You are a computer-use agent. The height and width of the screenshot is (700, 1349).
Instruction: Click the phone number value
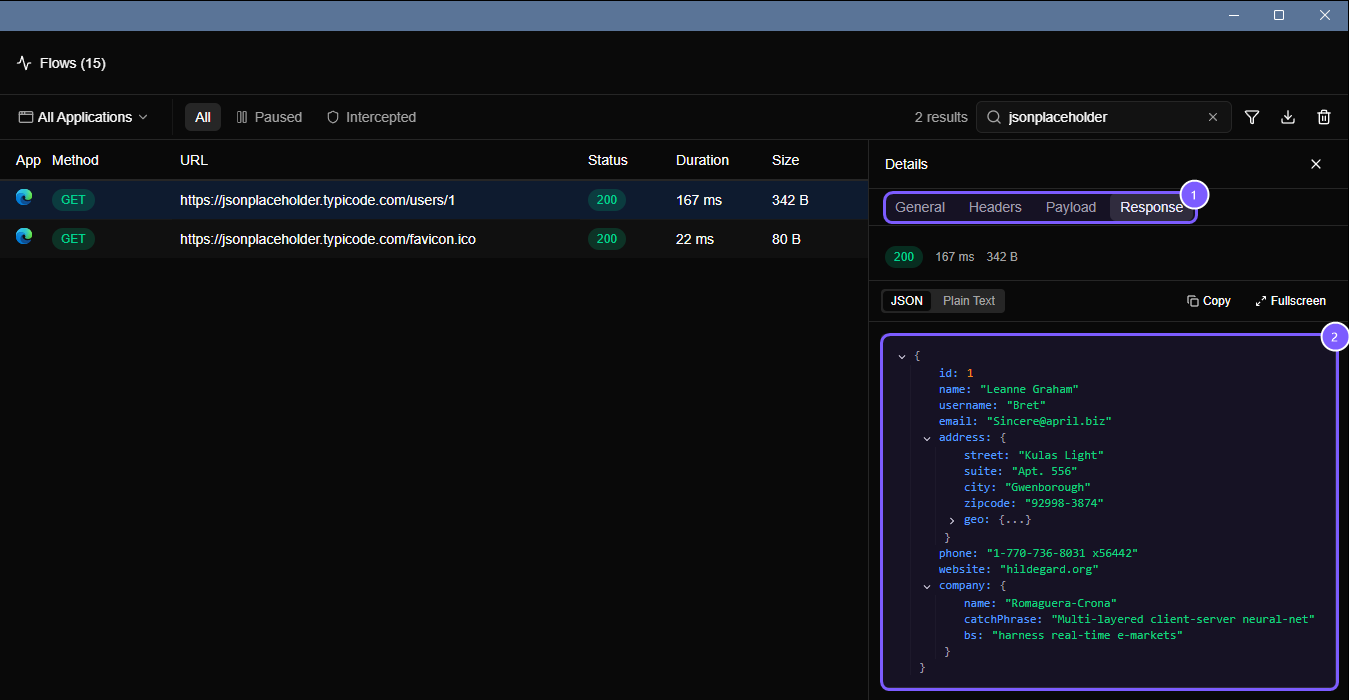pyautogui.click(x=1062, y=553)
